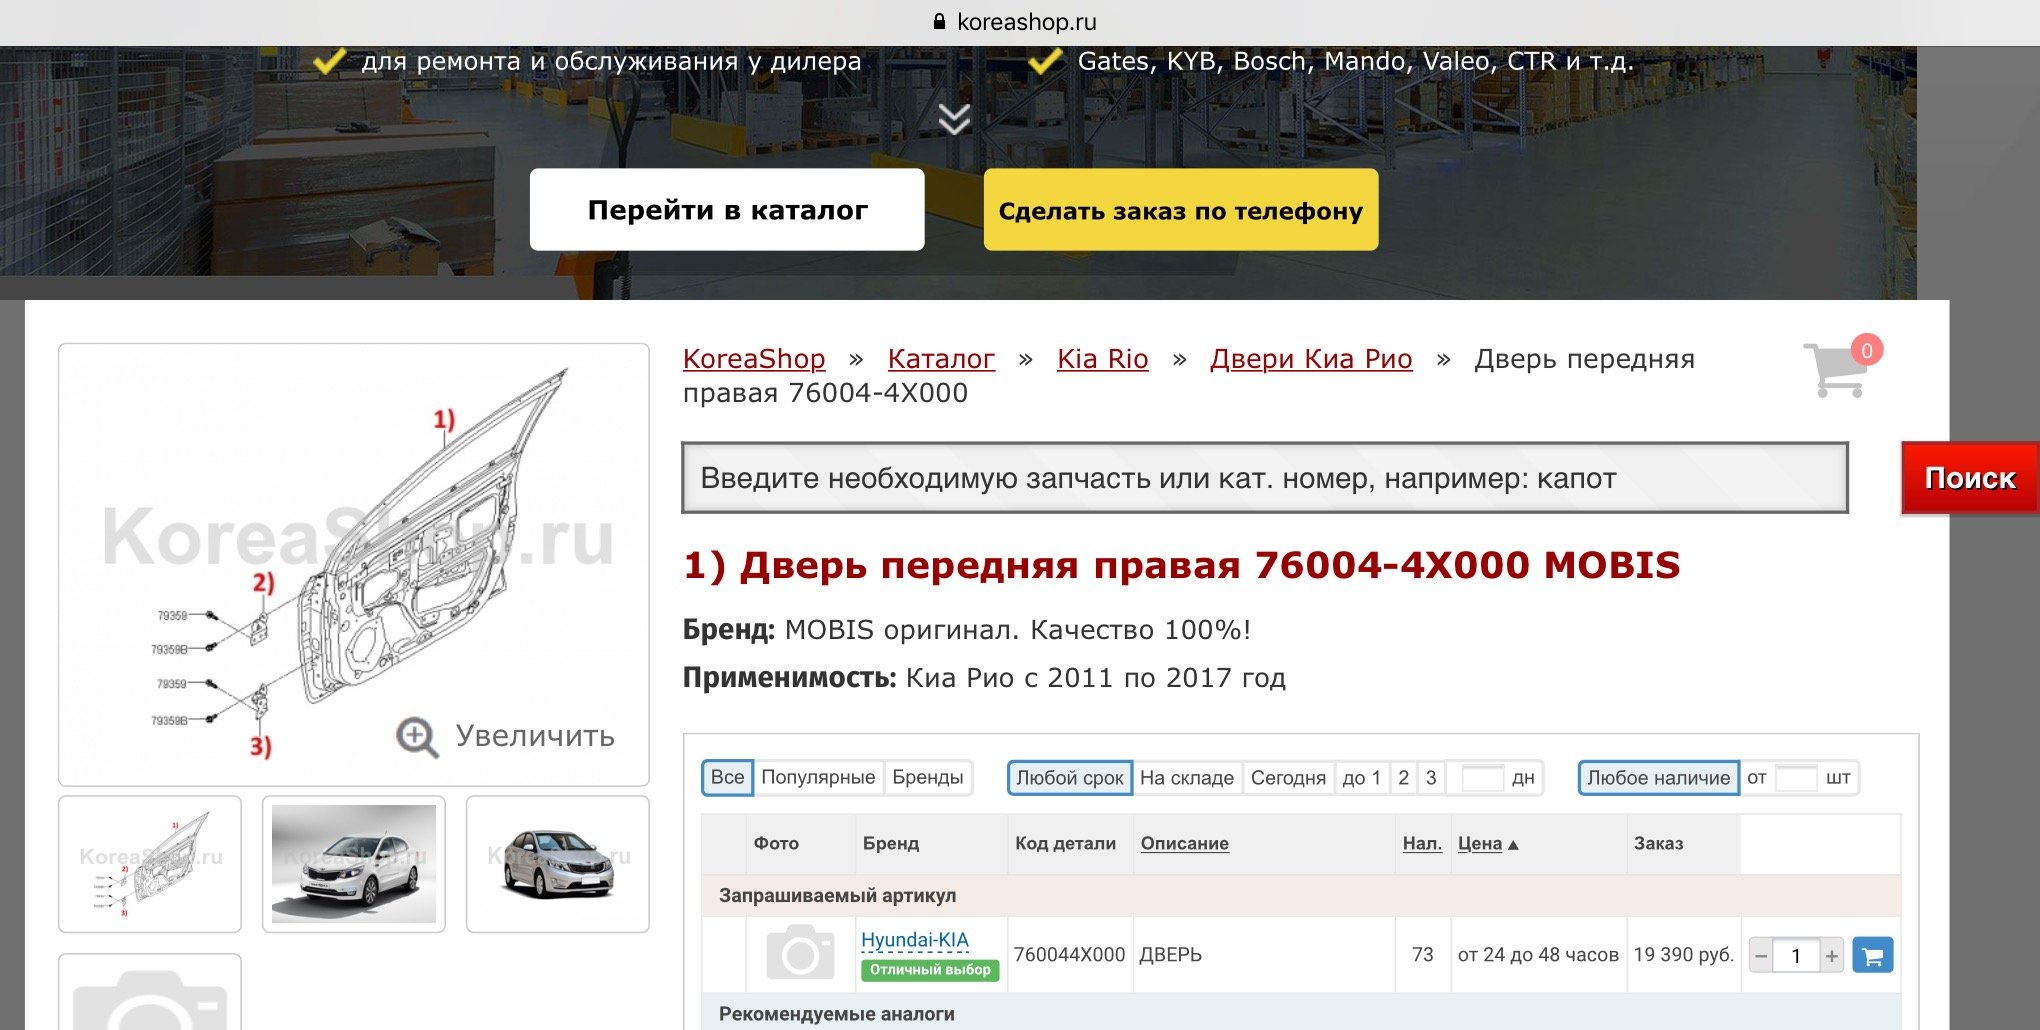Select the 'Популярные' filter tab
Image resolution: width=2040 pixels, height=1030 pixels.
(818, 777)
